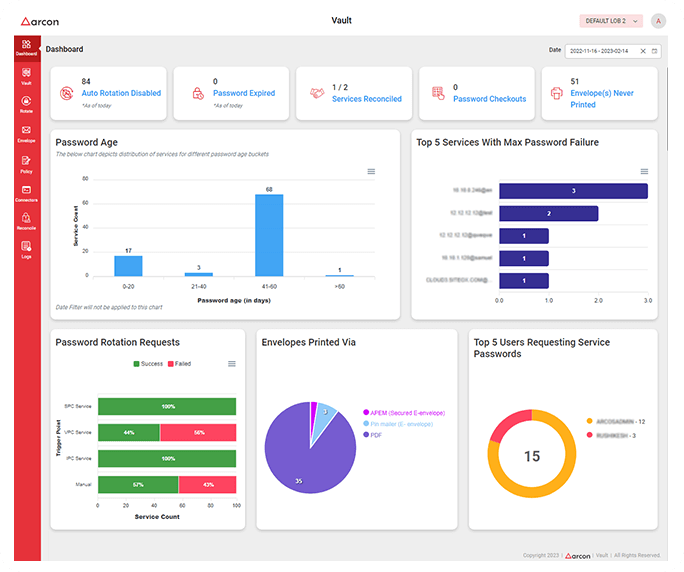Screen dimensions: 684x572
Task: Open Password Rotation Requests chart menu
Action: (x=232, y=363)
